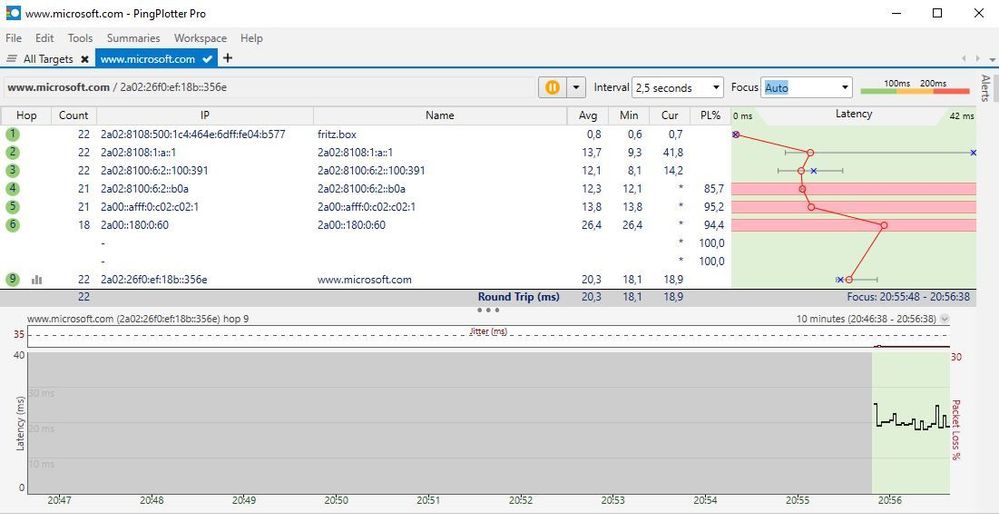The image size is (999, 514).
Task: Click the hop 2 green circle icon
Action: (x=12, y=152)
